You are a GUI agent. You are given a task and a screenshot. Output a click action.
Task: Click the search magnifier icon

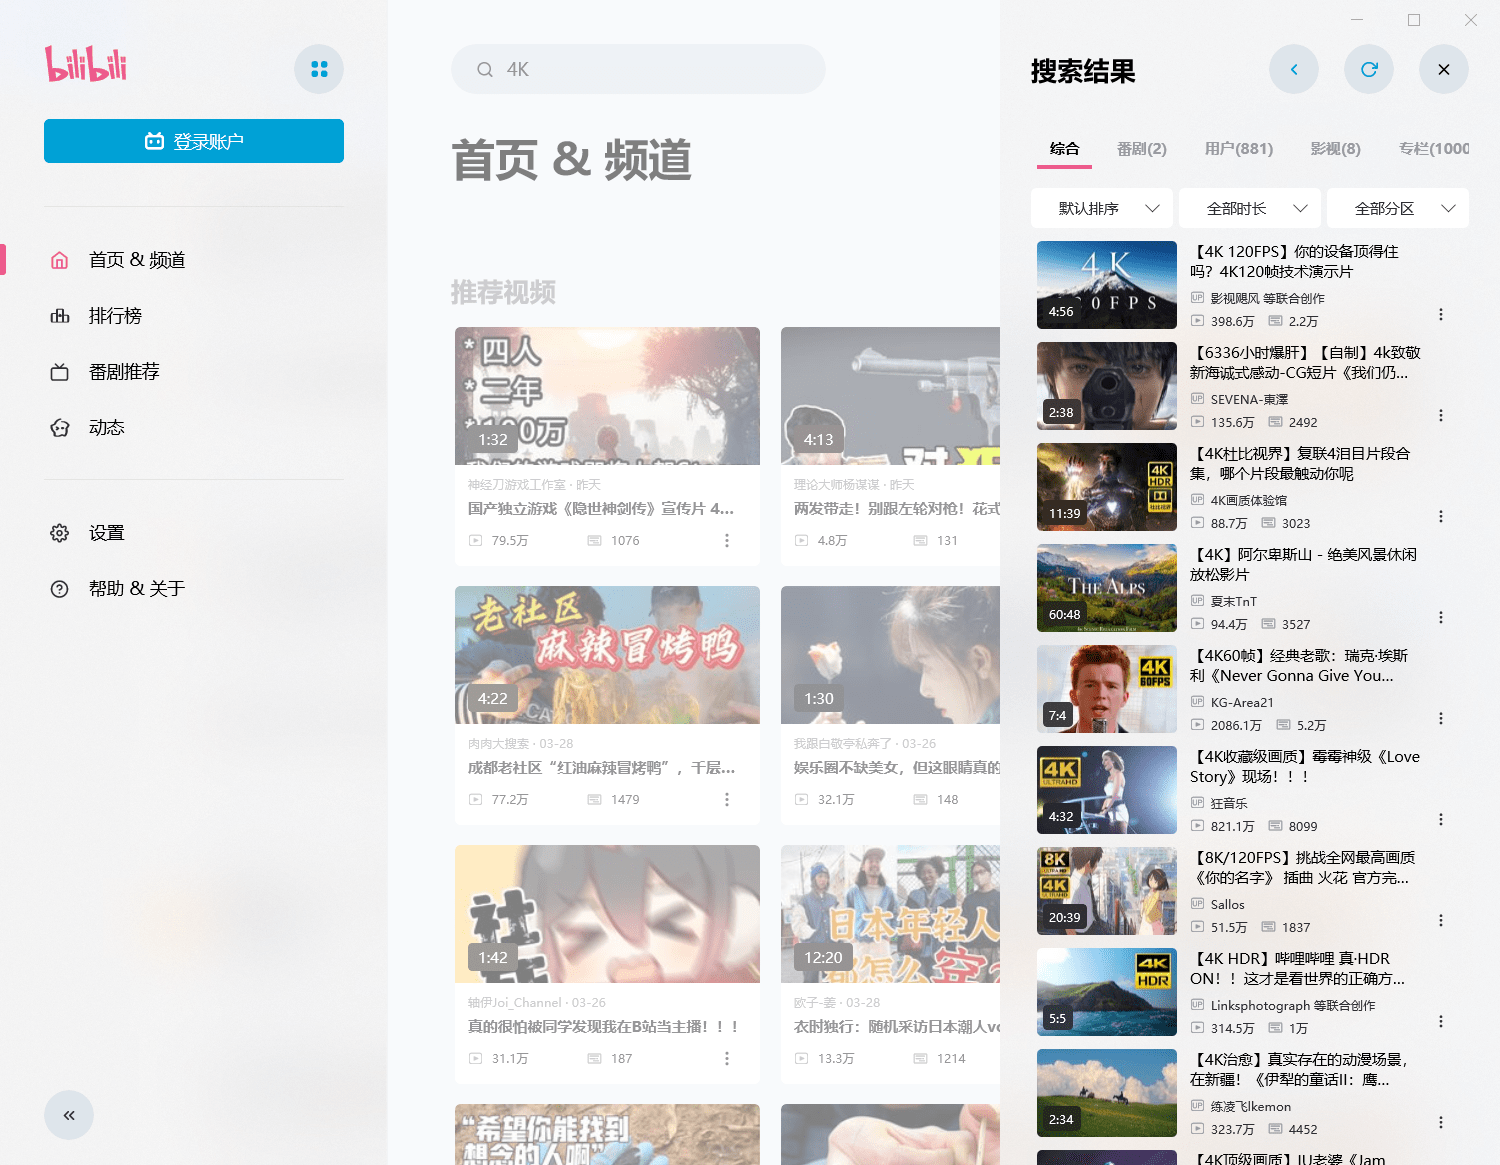pos(485,69)
